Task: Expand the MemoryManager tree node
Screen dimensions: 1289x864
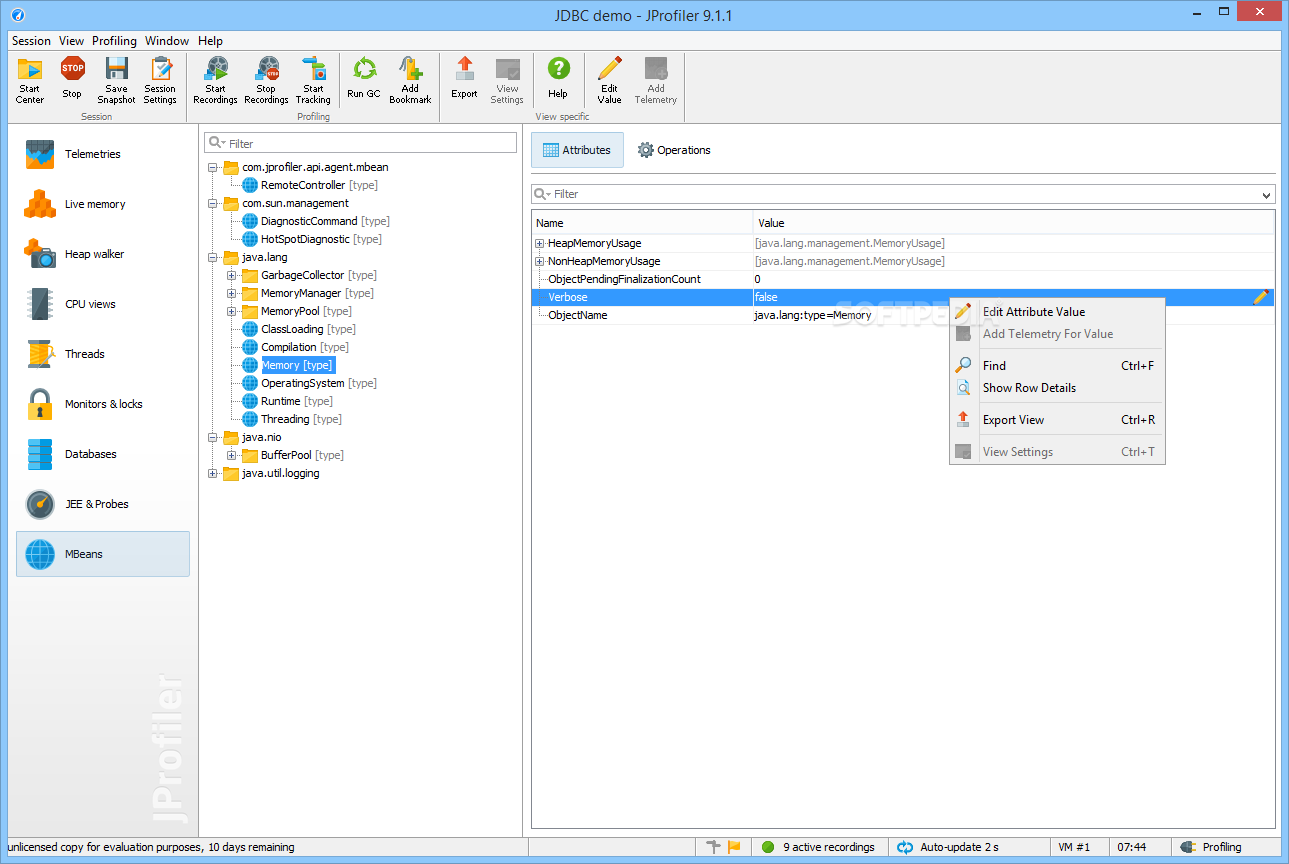Action: (232, 293)
